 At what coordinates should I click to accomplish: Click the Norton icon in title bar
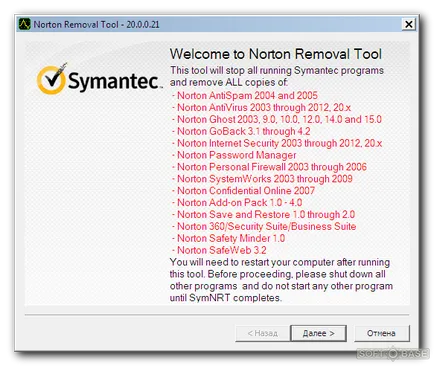point(24,24)
